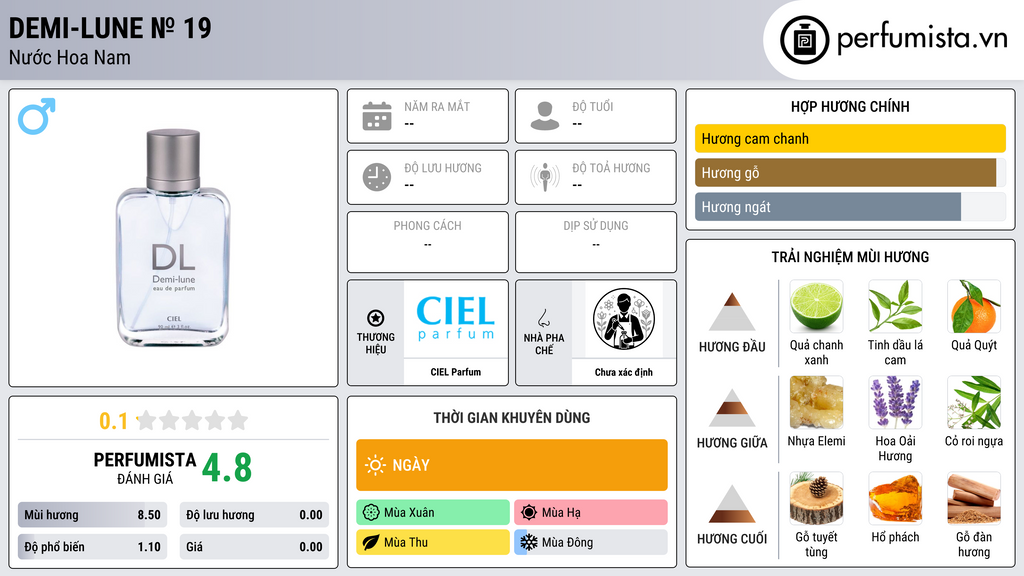Click the 0.1 user rating value
The width and height of the screenshot is (1024, 576).
point(113,421)
